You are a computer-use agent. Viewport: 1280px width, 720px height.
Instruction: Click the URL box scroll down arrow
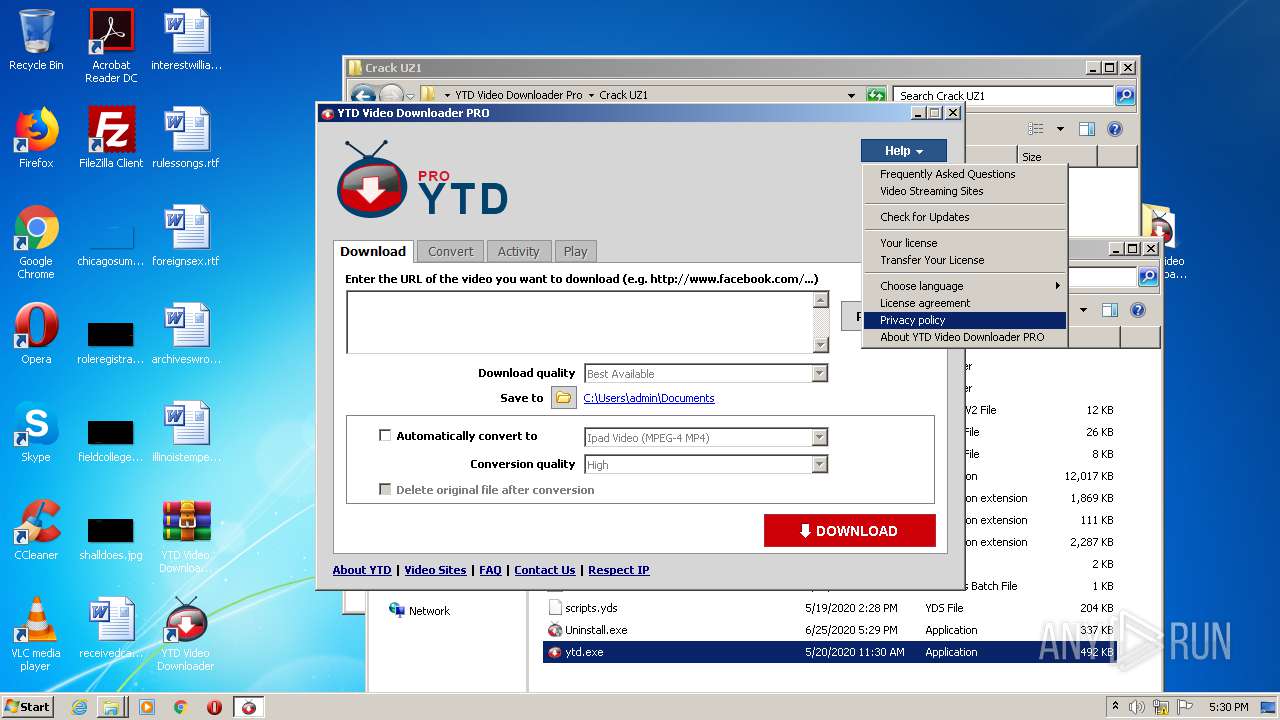click(x=821, y=345)
